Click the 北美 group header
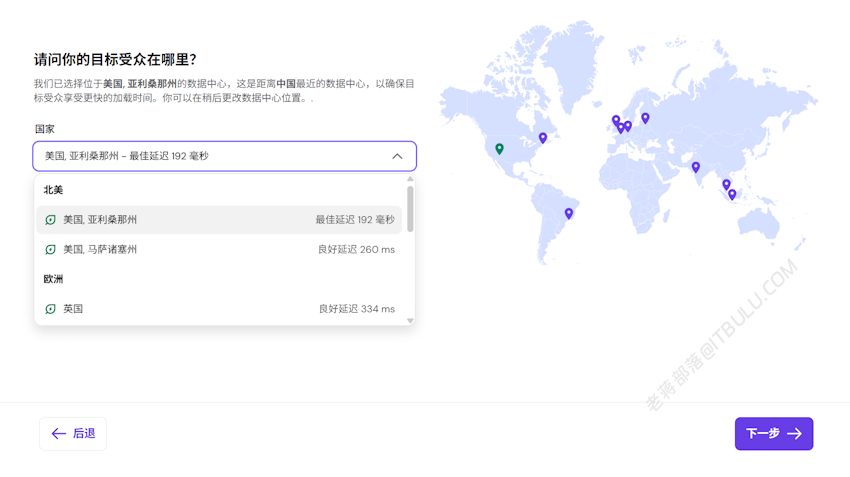 point(53,190)
